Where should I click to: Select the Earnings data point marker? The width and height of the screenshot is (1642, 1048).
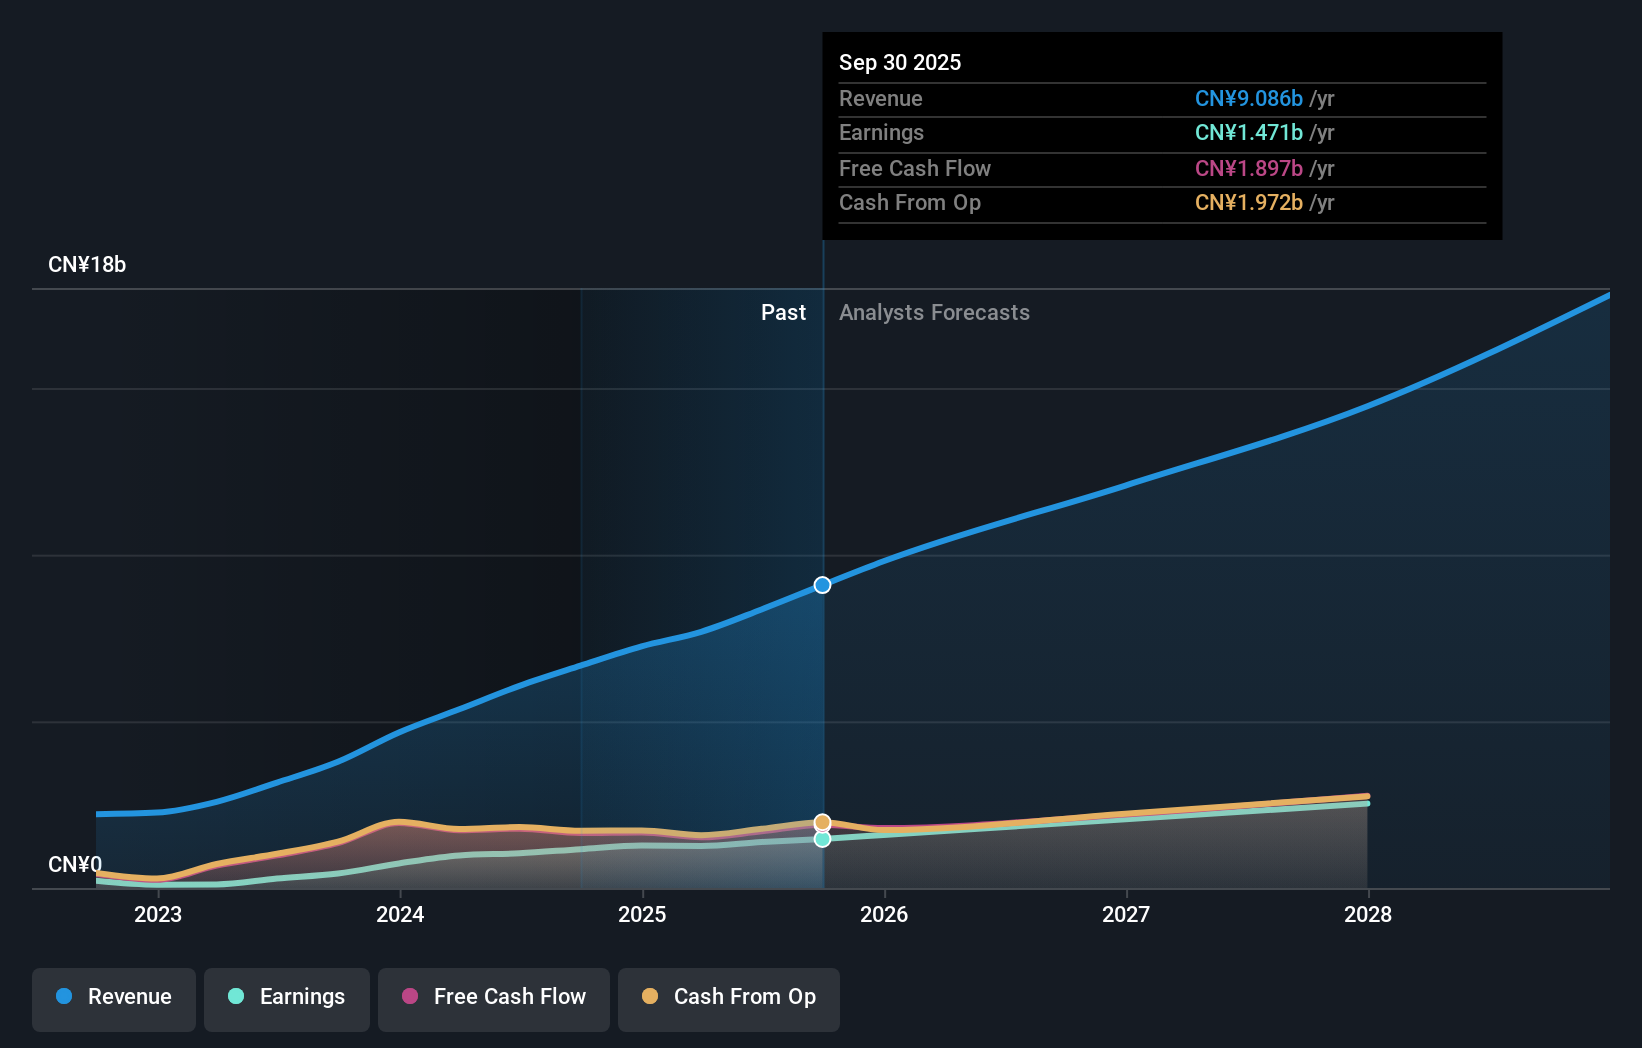[822, 840]
